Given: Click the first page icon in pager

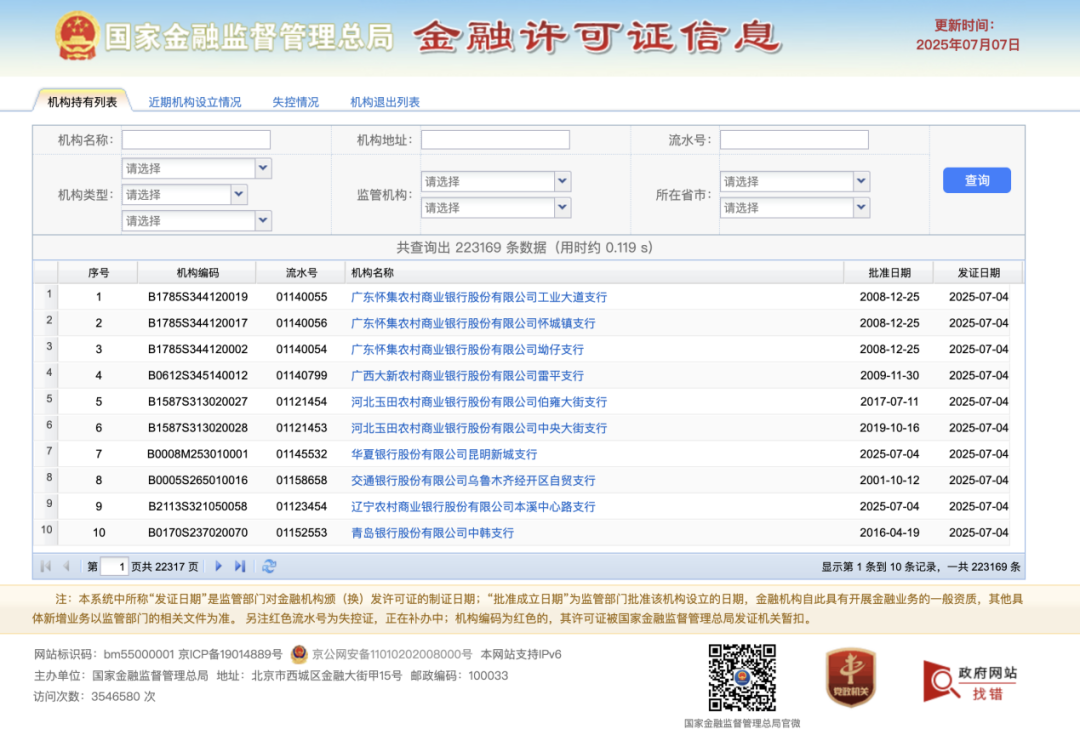Looking at the screenshot, I should (45, 566).
